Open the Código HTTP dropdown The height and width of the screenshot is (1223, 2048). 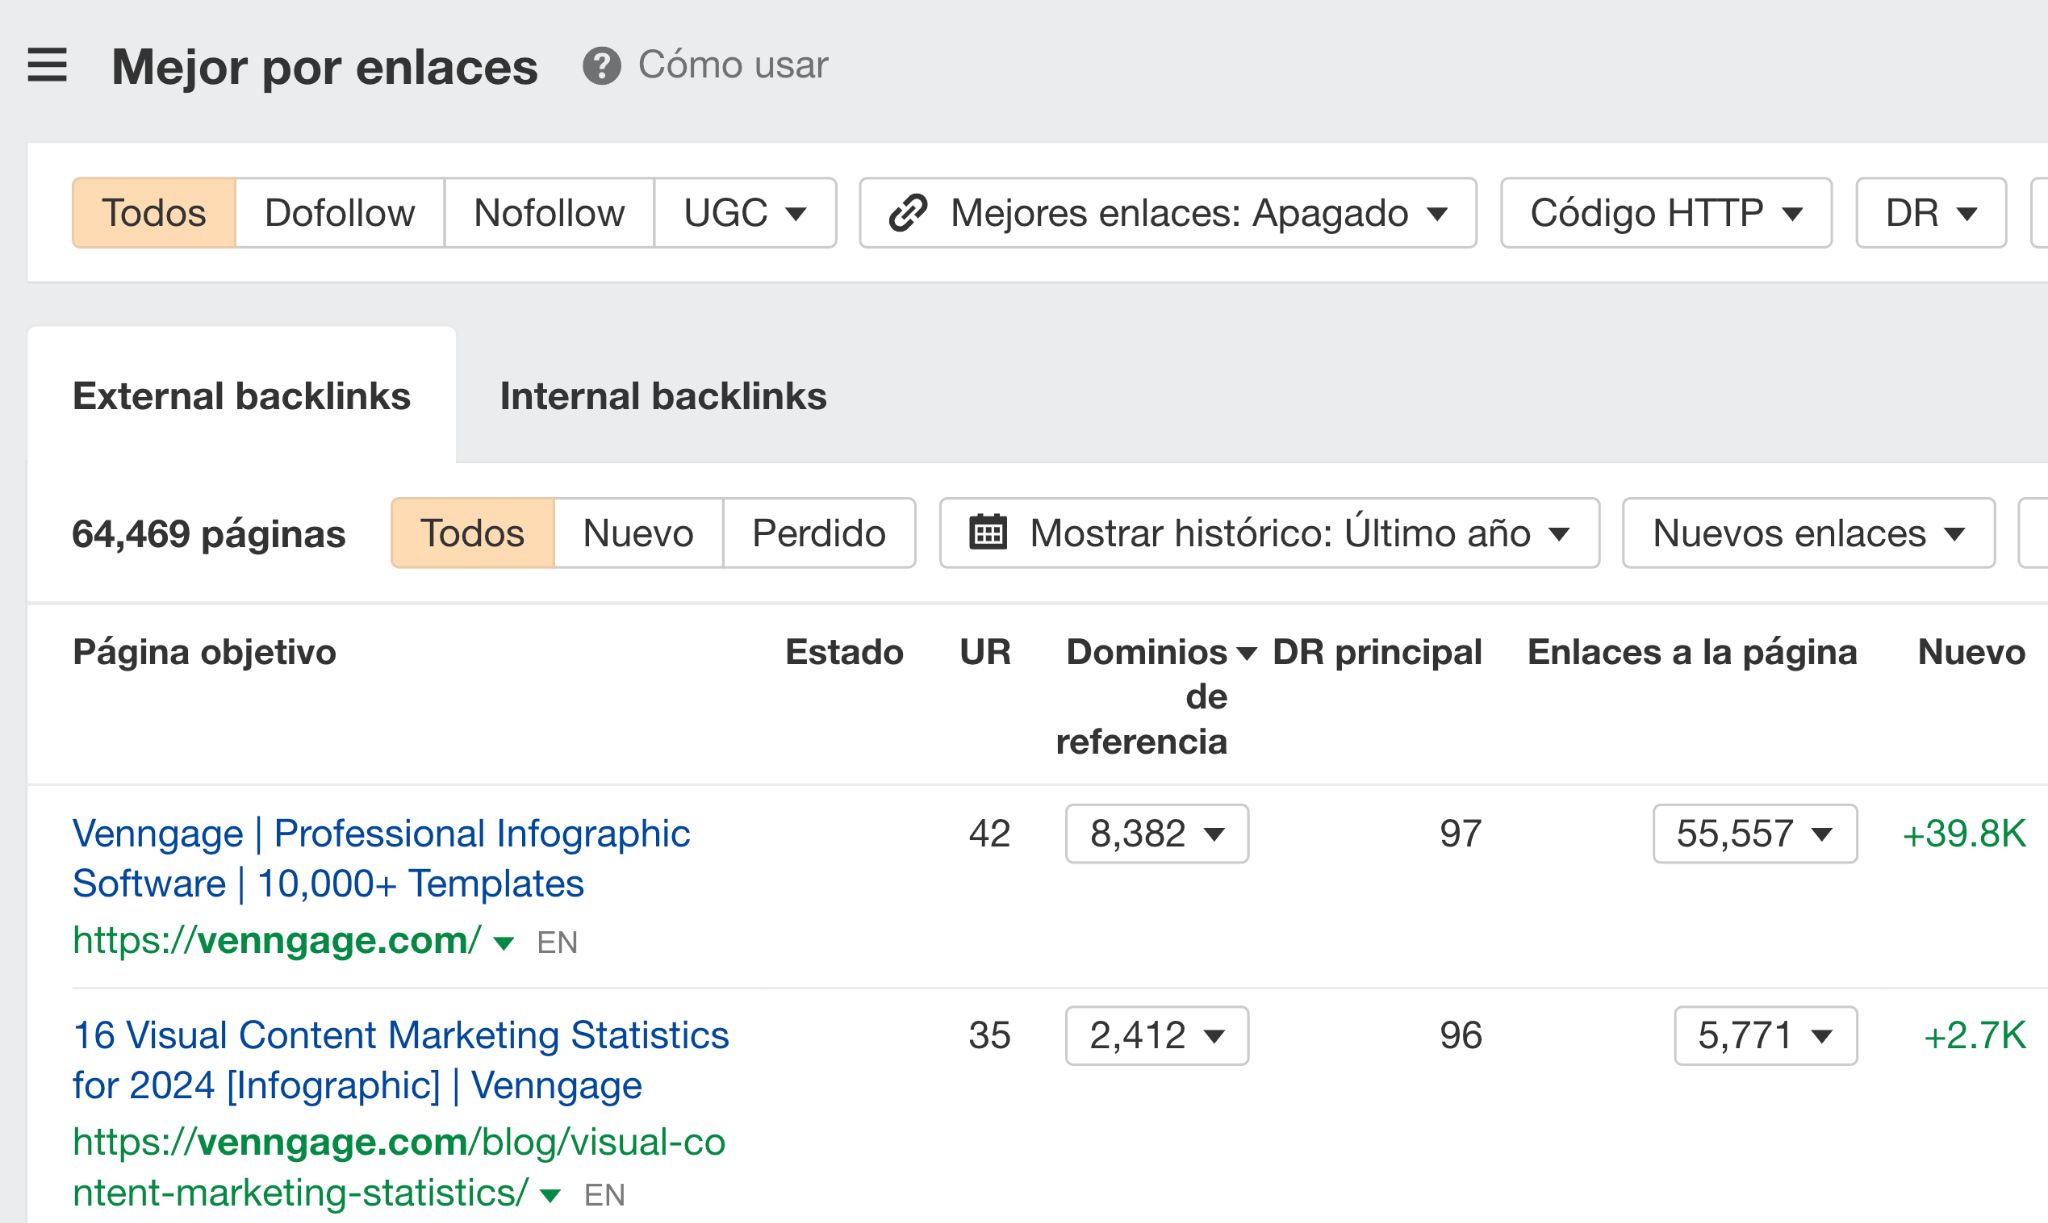(x=1664, y=212)
